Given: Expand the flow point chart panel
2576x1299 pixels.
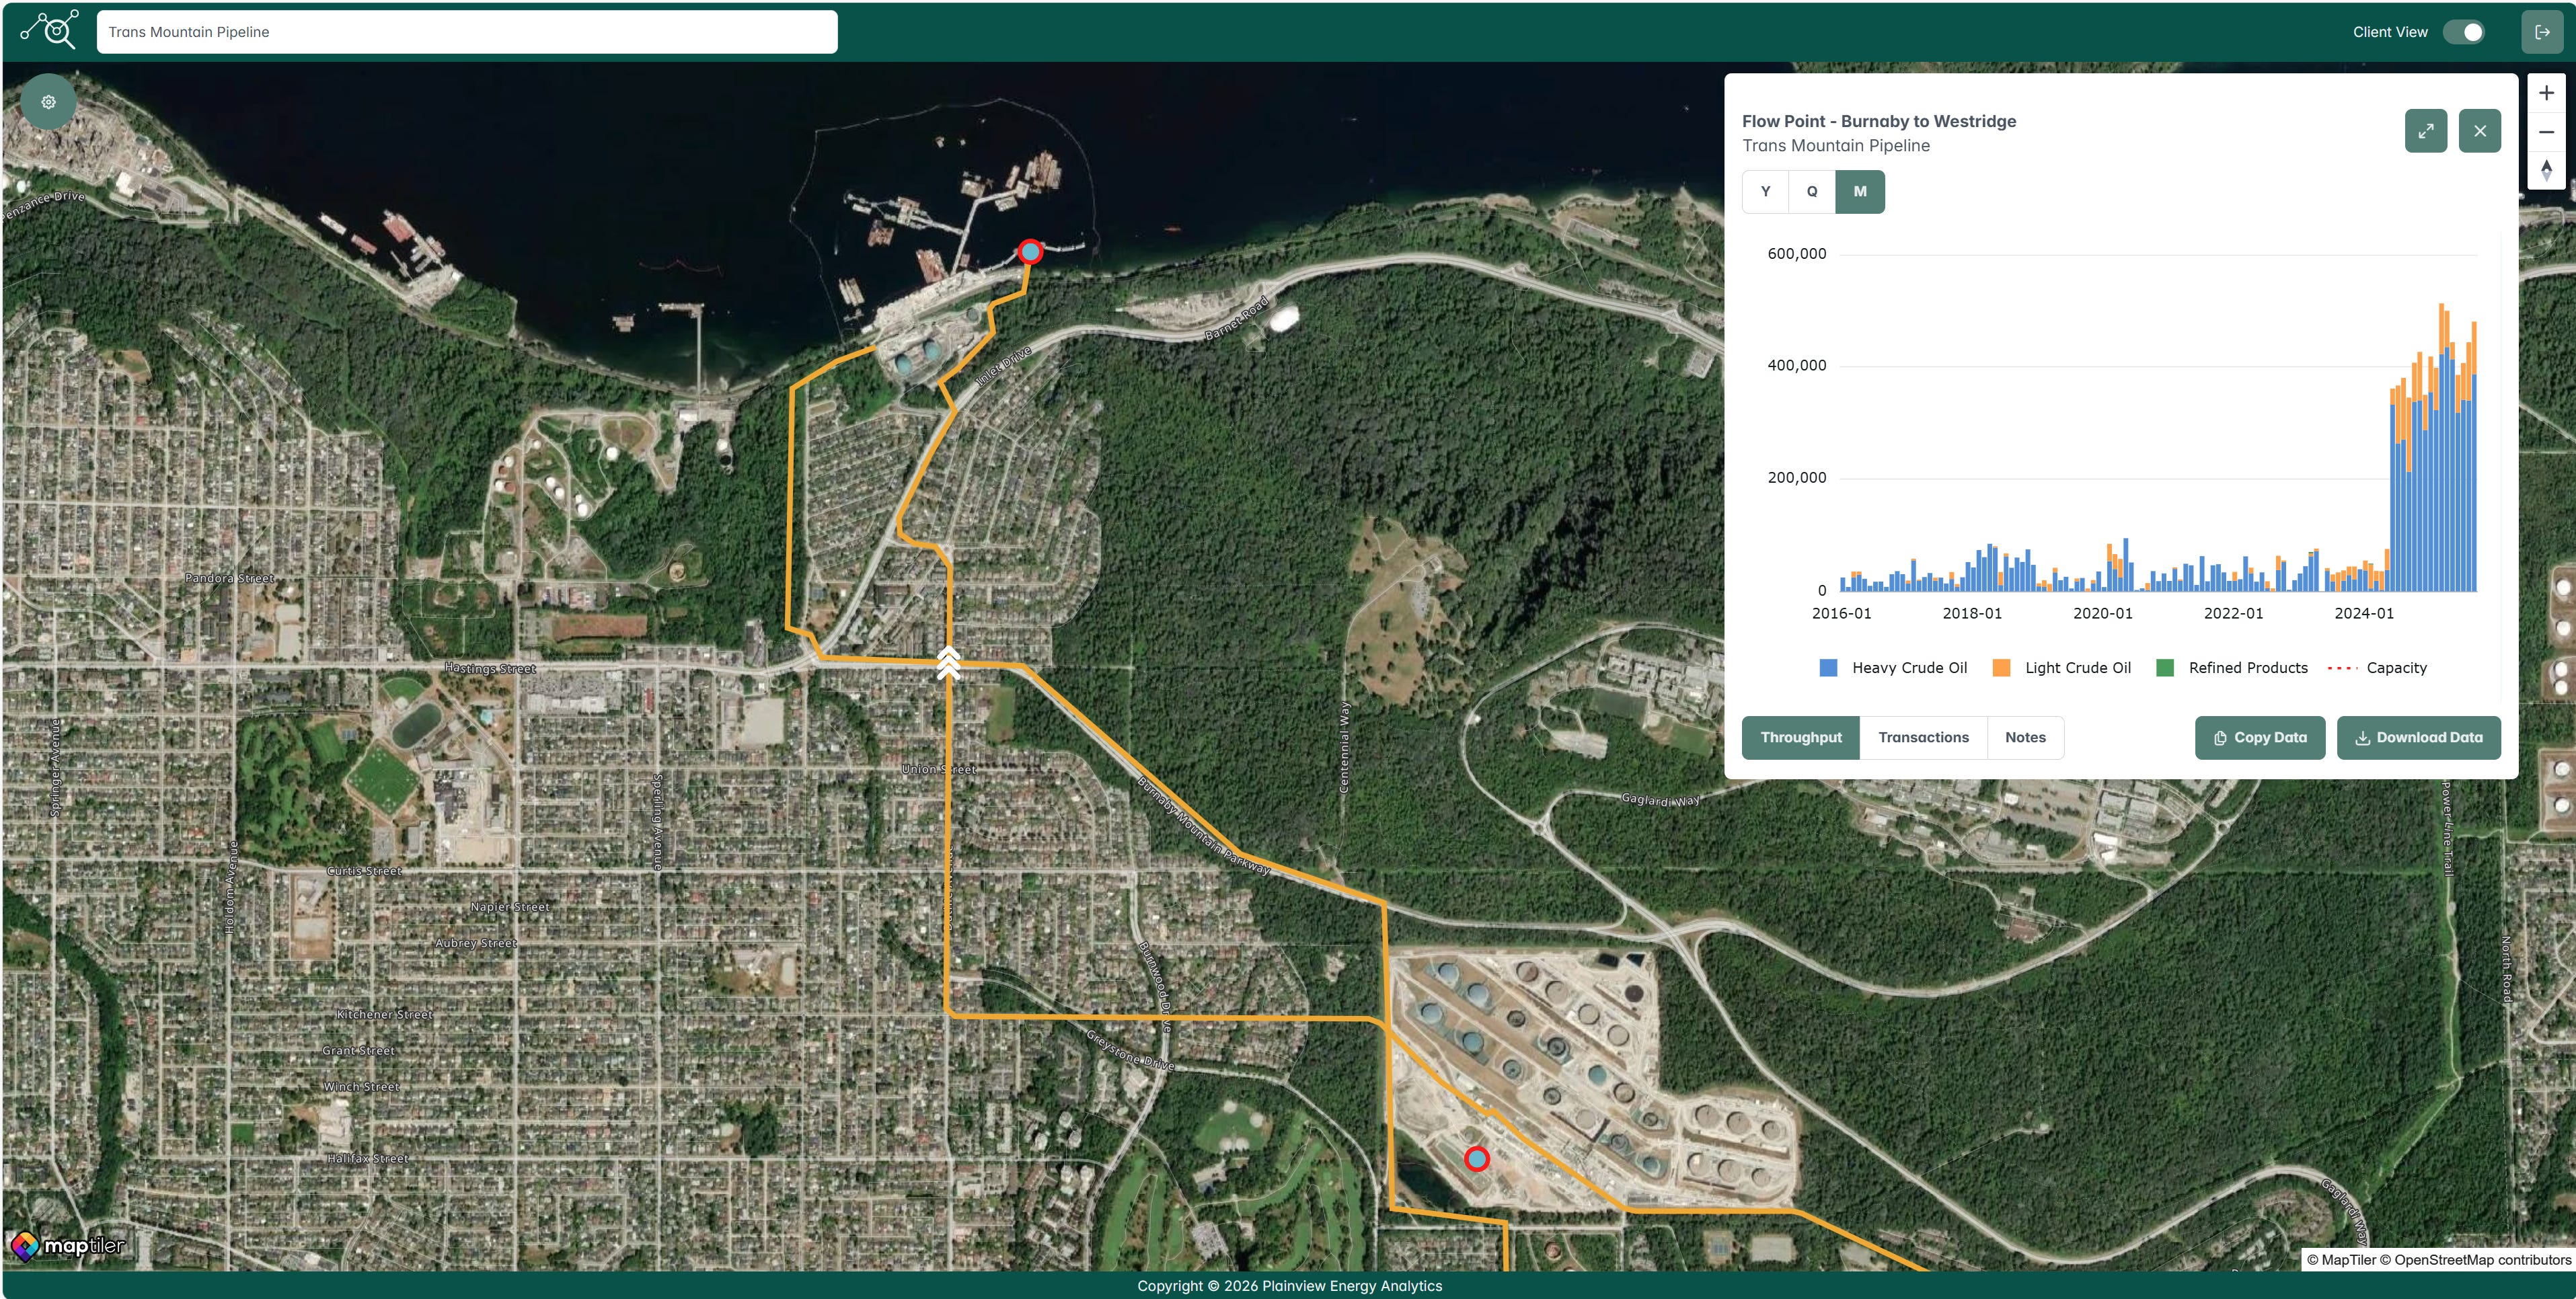Looking at the screenshot, I should tap(2425, 131).
